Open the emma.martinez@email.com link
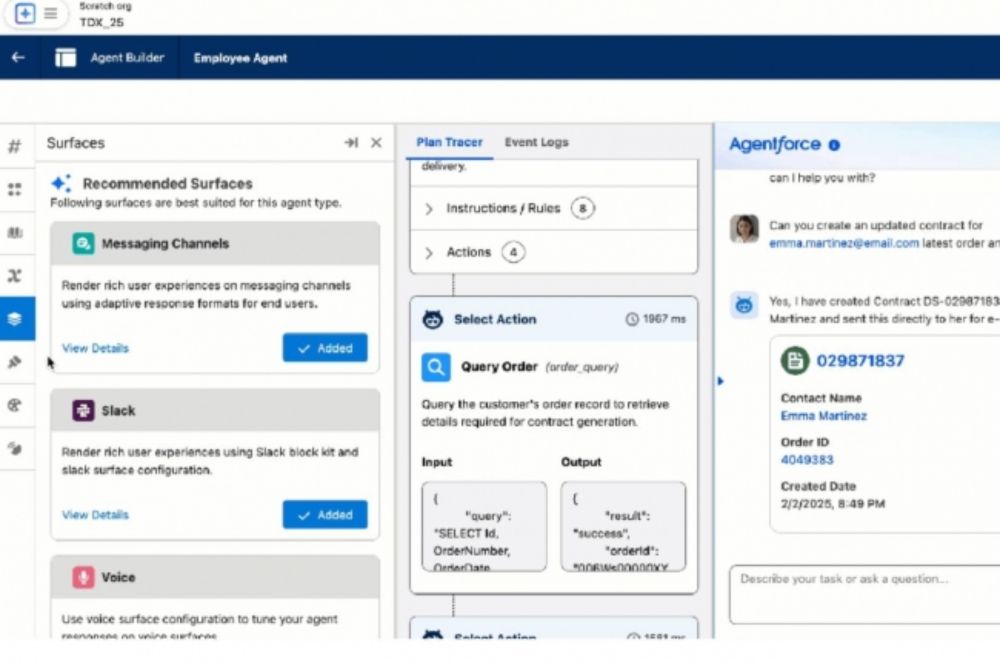This screenshot has height=666, width=1000. 844,243
